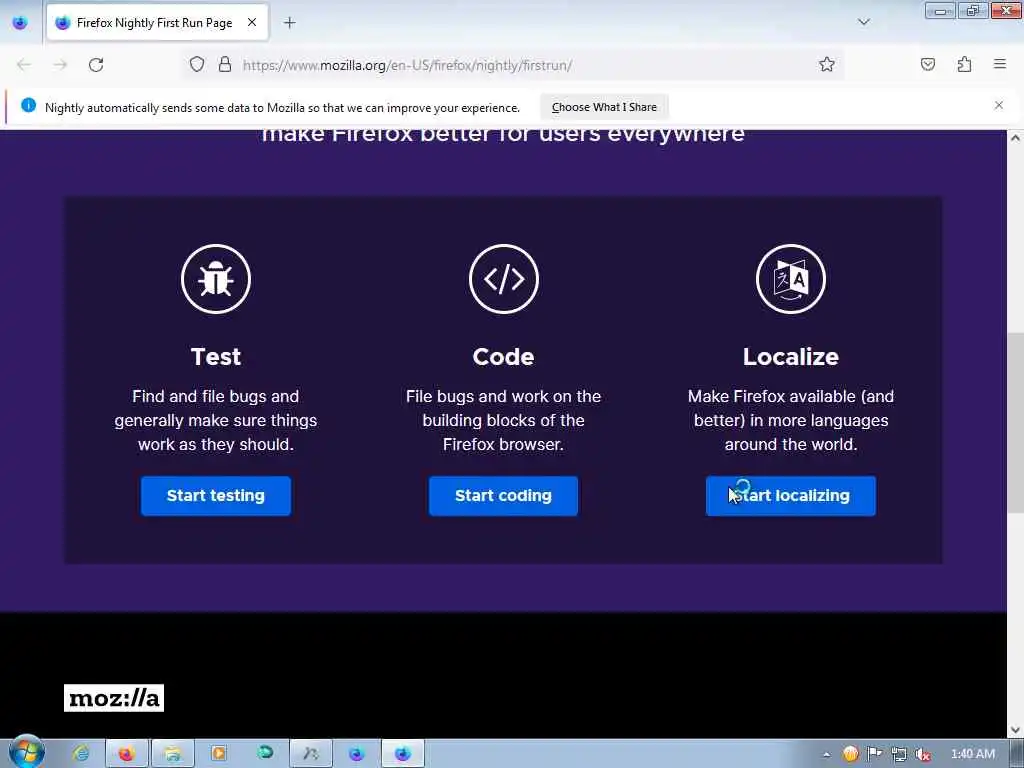Open the Windows Start menu
This screenshot has width=1024, height=768.
[x=26, y=752]
